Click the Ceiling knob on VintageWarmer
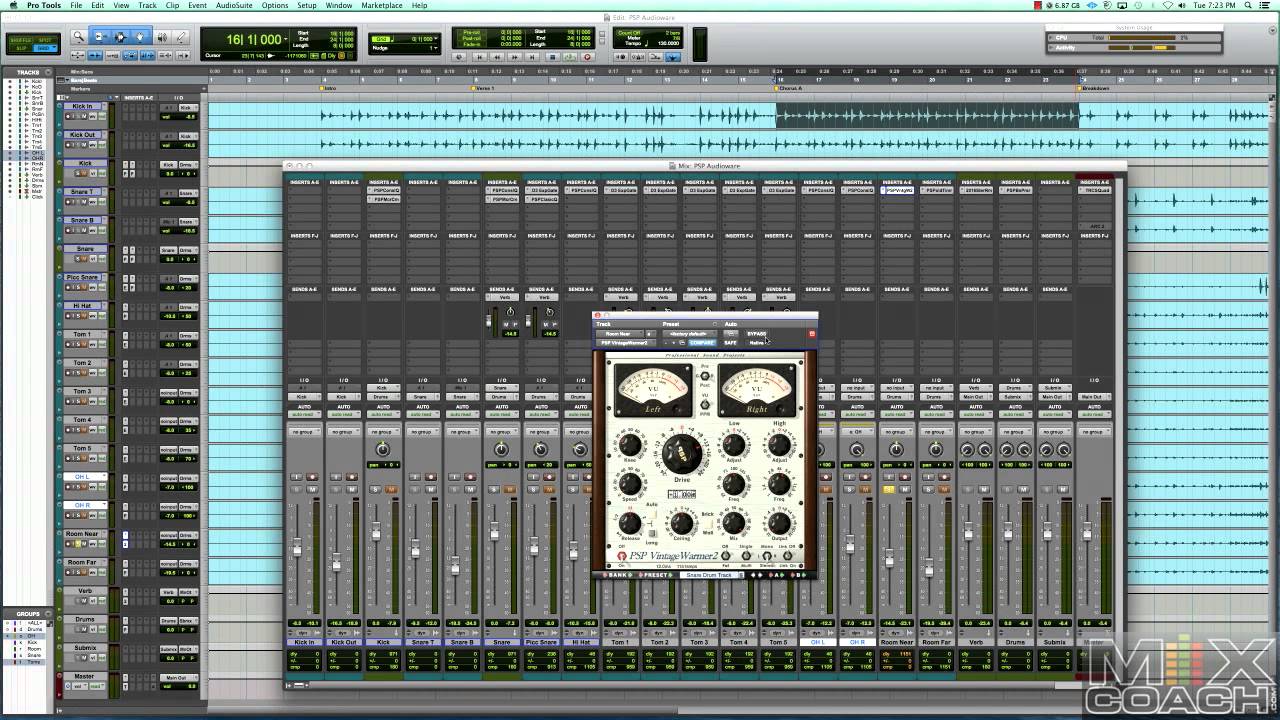This screenshot has height=720, width=1280. pyautogui.click(x=682, y=523)
